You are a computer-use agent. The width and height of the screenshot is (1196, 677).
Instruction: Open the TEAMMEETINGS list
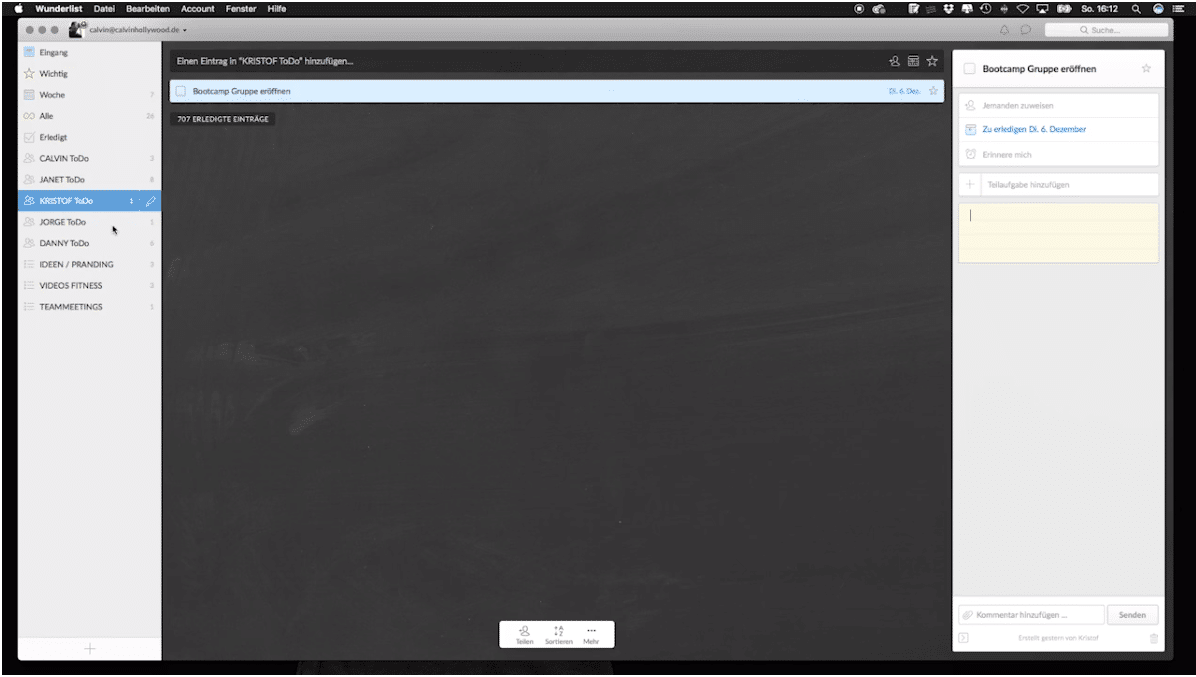click(89, 306)
